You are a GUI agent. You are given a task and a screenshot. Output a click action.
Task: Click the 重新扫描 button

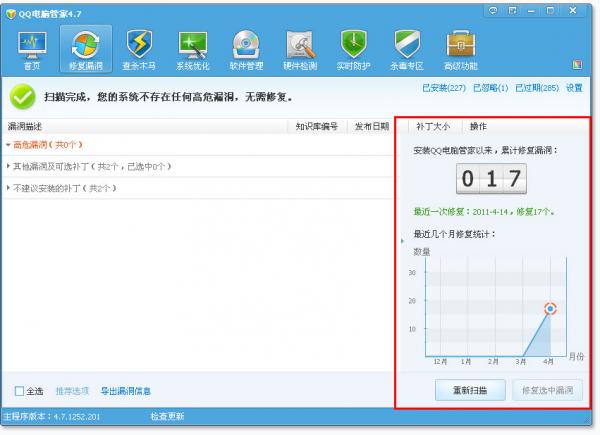click(x=470, y=390)
